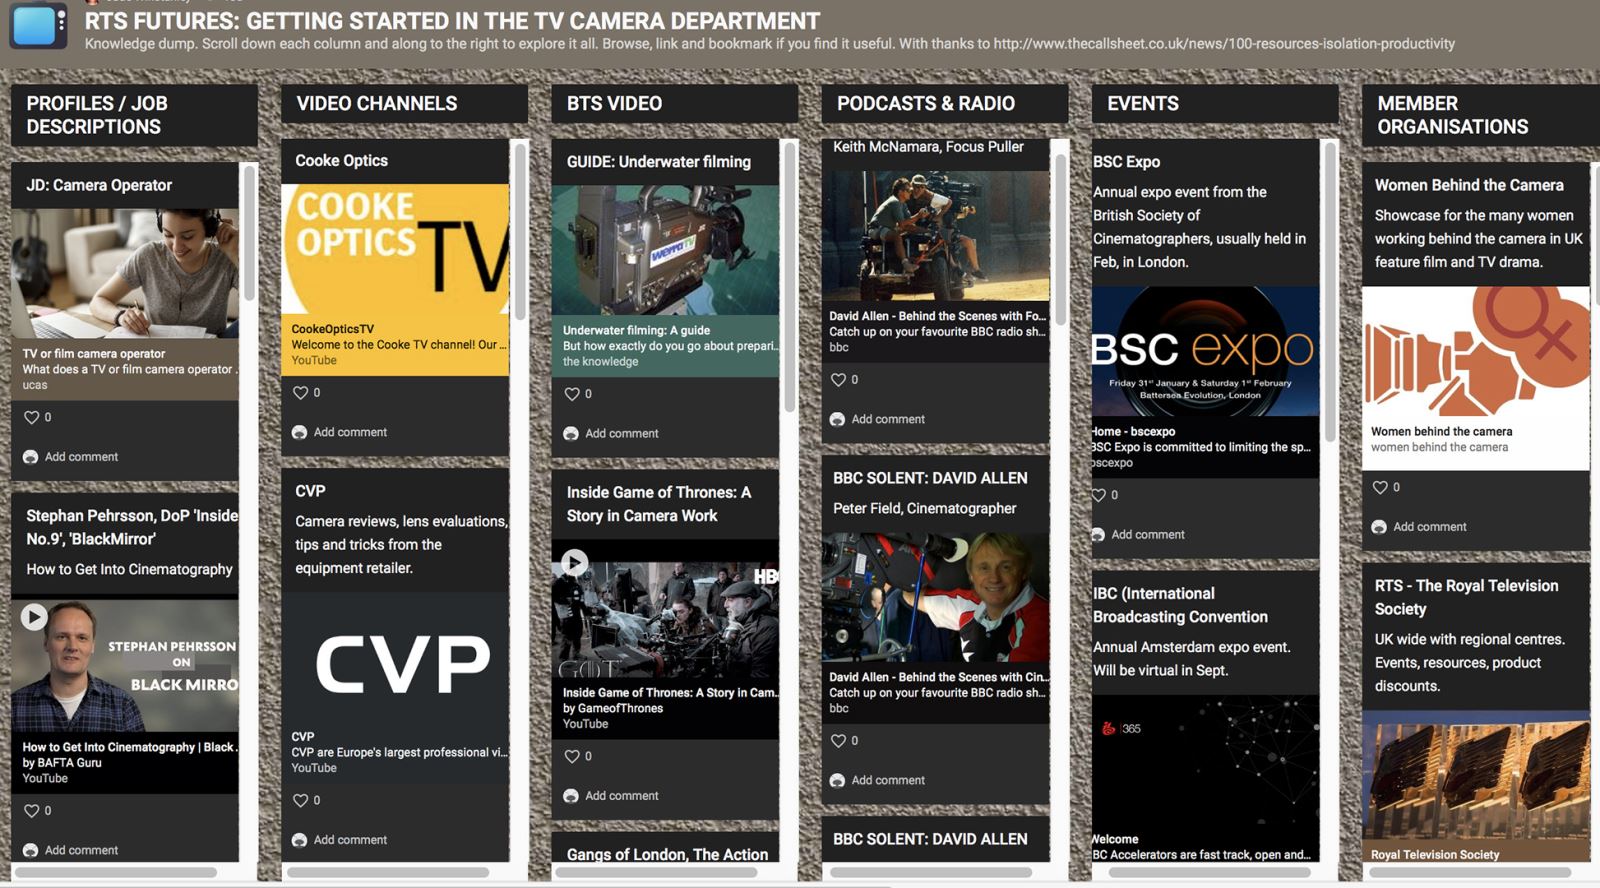Viewport: 1600px width, 888px height.
Task: Open the Keith McNamara camera crew photo
Action: [935, 236]
